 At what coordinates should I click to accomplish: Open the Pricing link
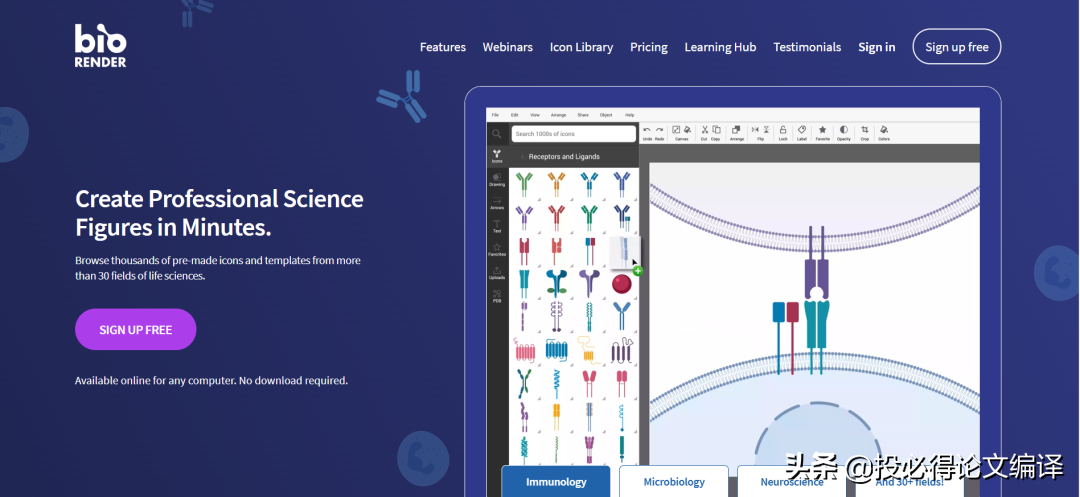coord(649,47)
